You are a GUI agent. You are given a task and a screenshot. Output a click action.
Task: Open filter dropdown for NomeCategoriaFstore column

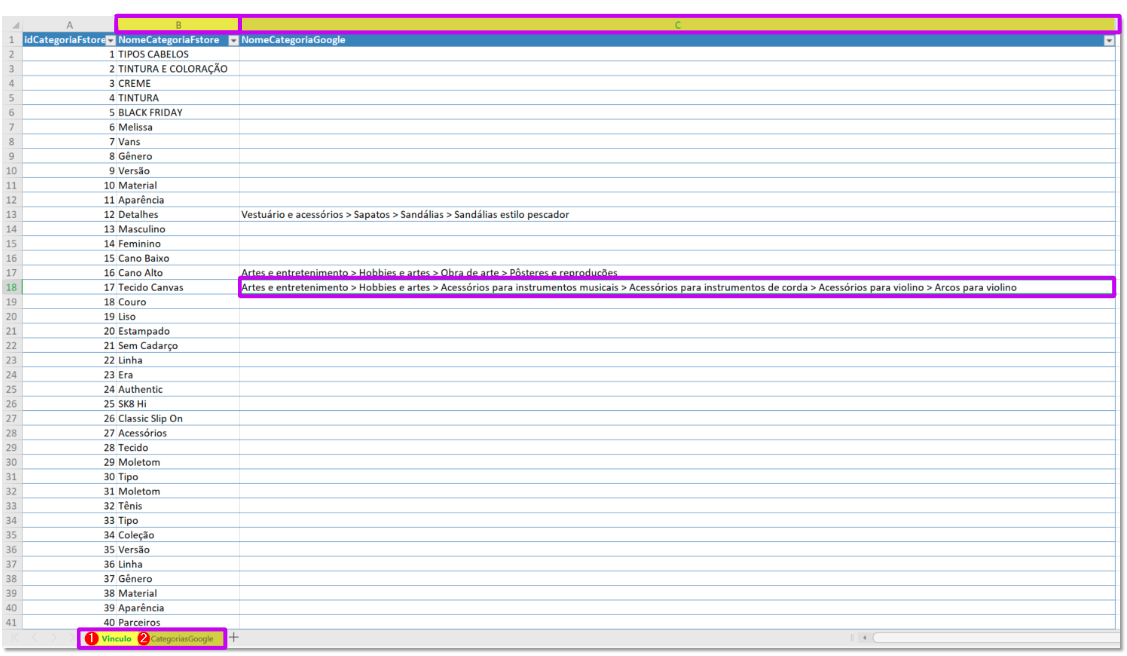pos(233,40)
